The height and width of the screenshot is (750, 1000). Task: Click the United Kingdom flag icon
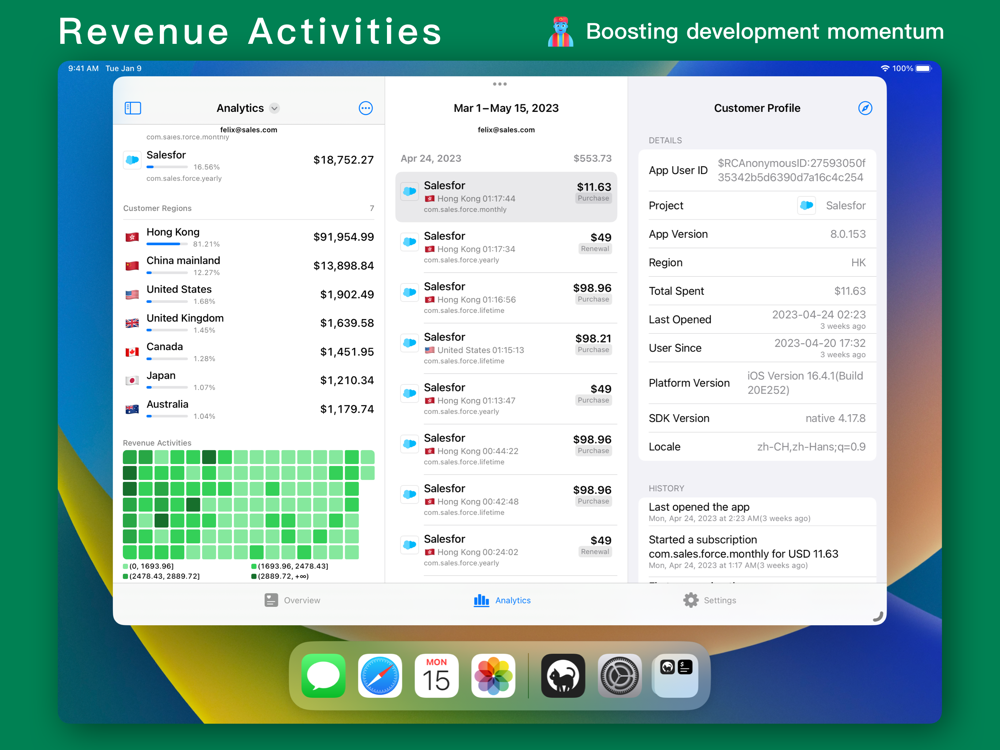tap(132, 323)
